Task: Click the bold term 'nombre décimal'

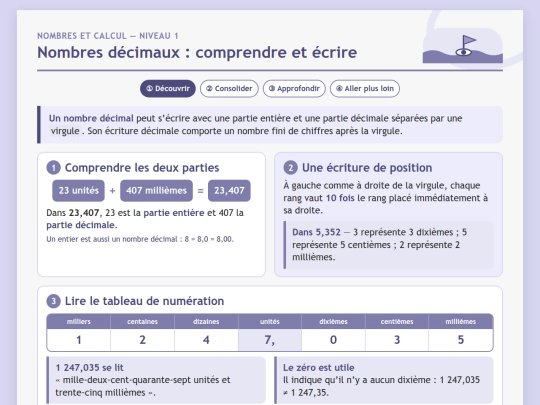Action: pos(98,118)
